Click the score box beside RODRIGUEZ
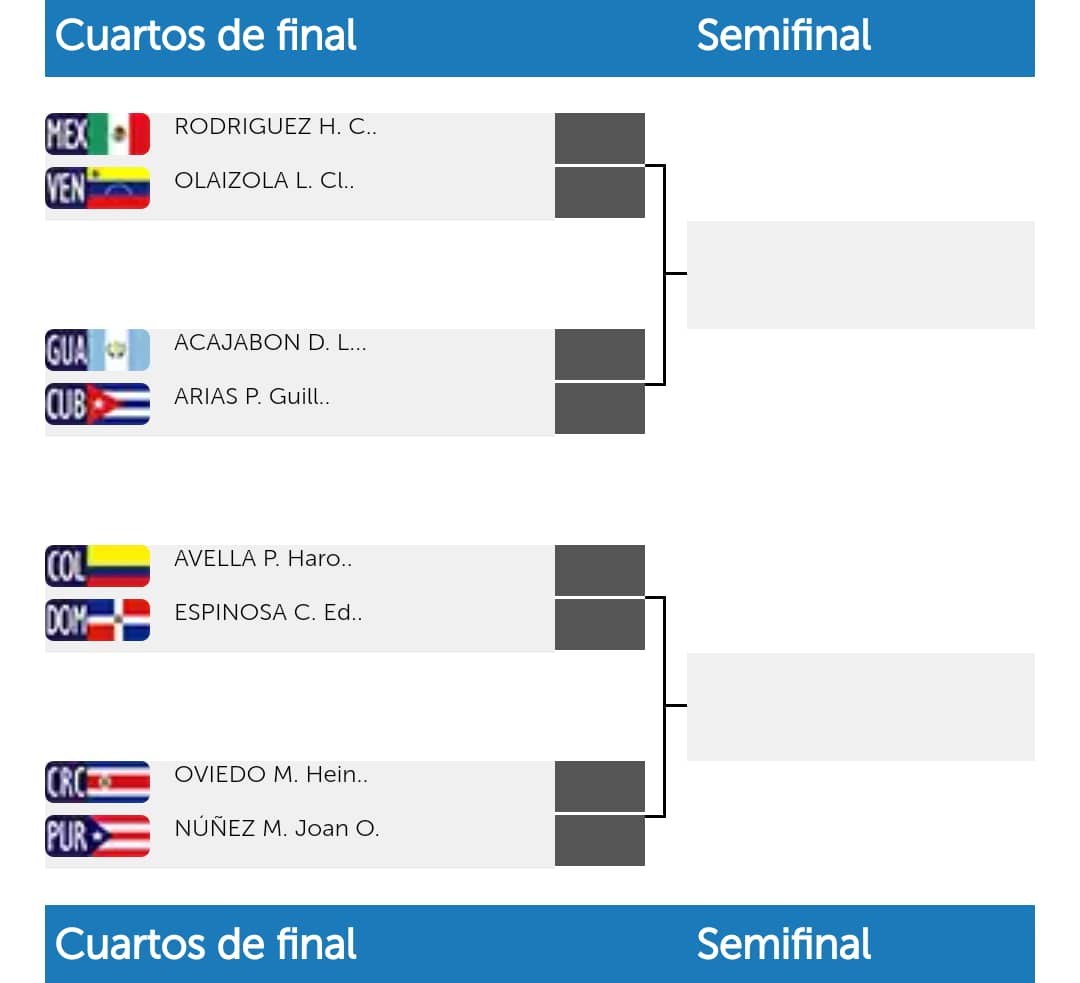 tap(599, 138)
